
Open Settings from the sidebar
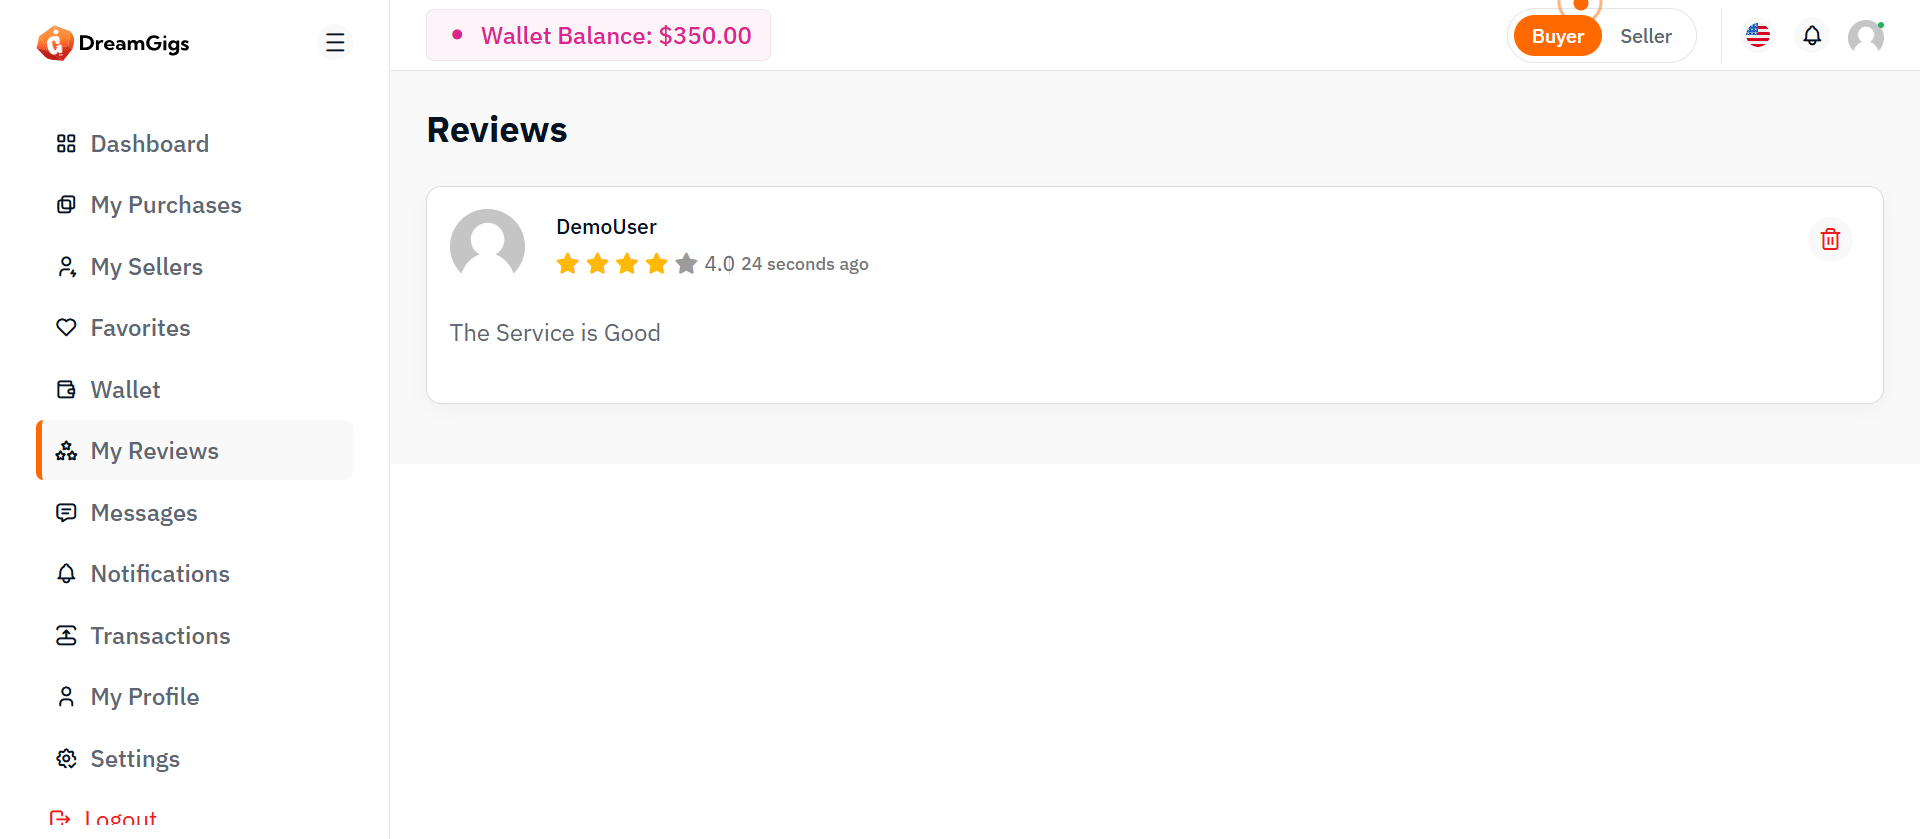pyautogui.click(x=135, y=759)
